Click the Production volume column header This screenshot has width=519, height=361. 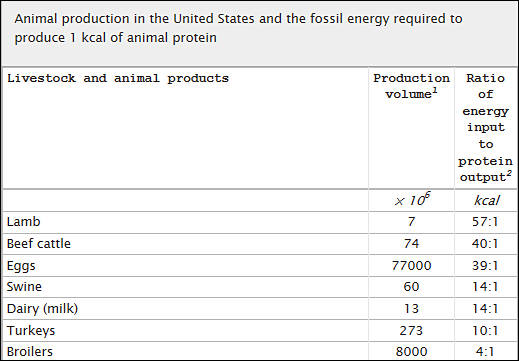[x=411, y=86]
